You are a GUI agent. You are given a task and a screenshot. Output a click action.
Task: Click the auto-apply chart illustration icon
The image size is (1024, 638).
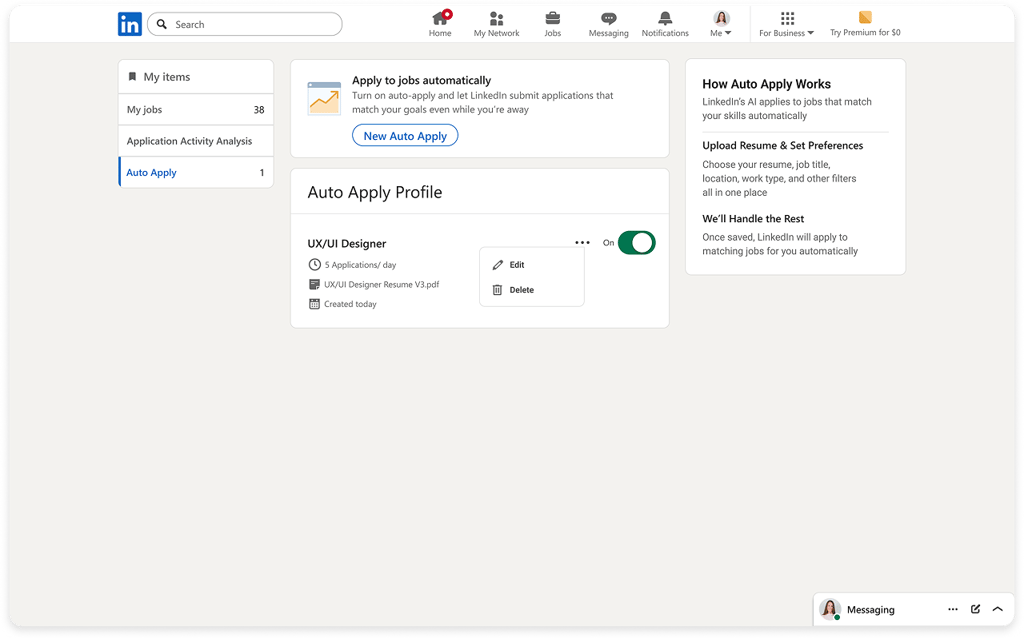[324, 99]
